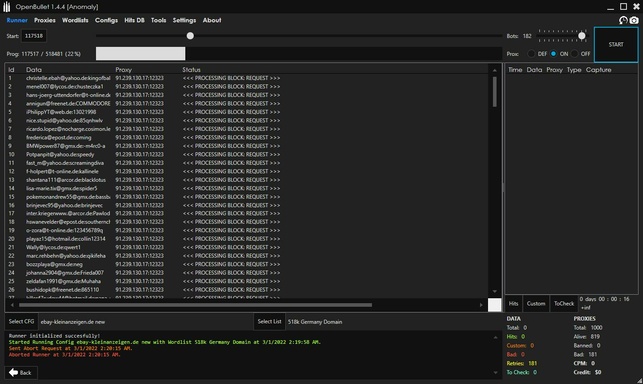Click the Back button label
The width and height of the screenshot is (643, 384).
pos(25,373)
